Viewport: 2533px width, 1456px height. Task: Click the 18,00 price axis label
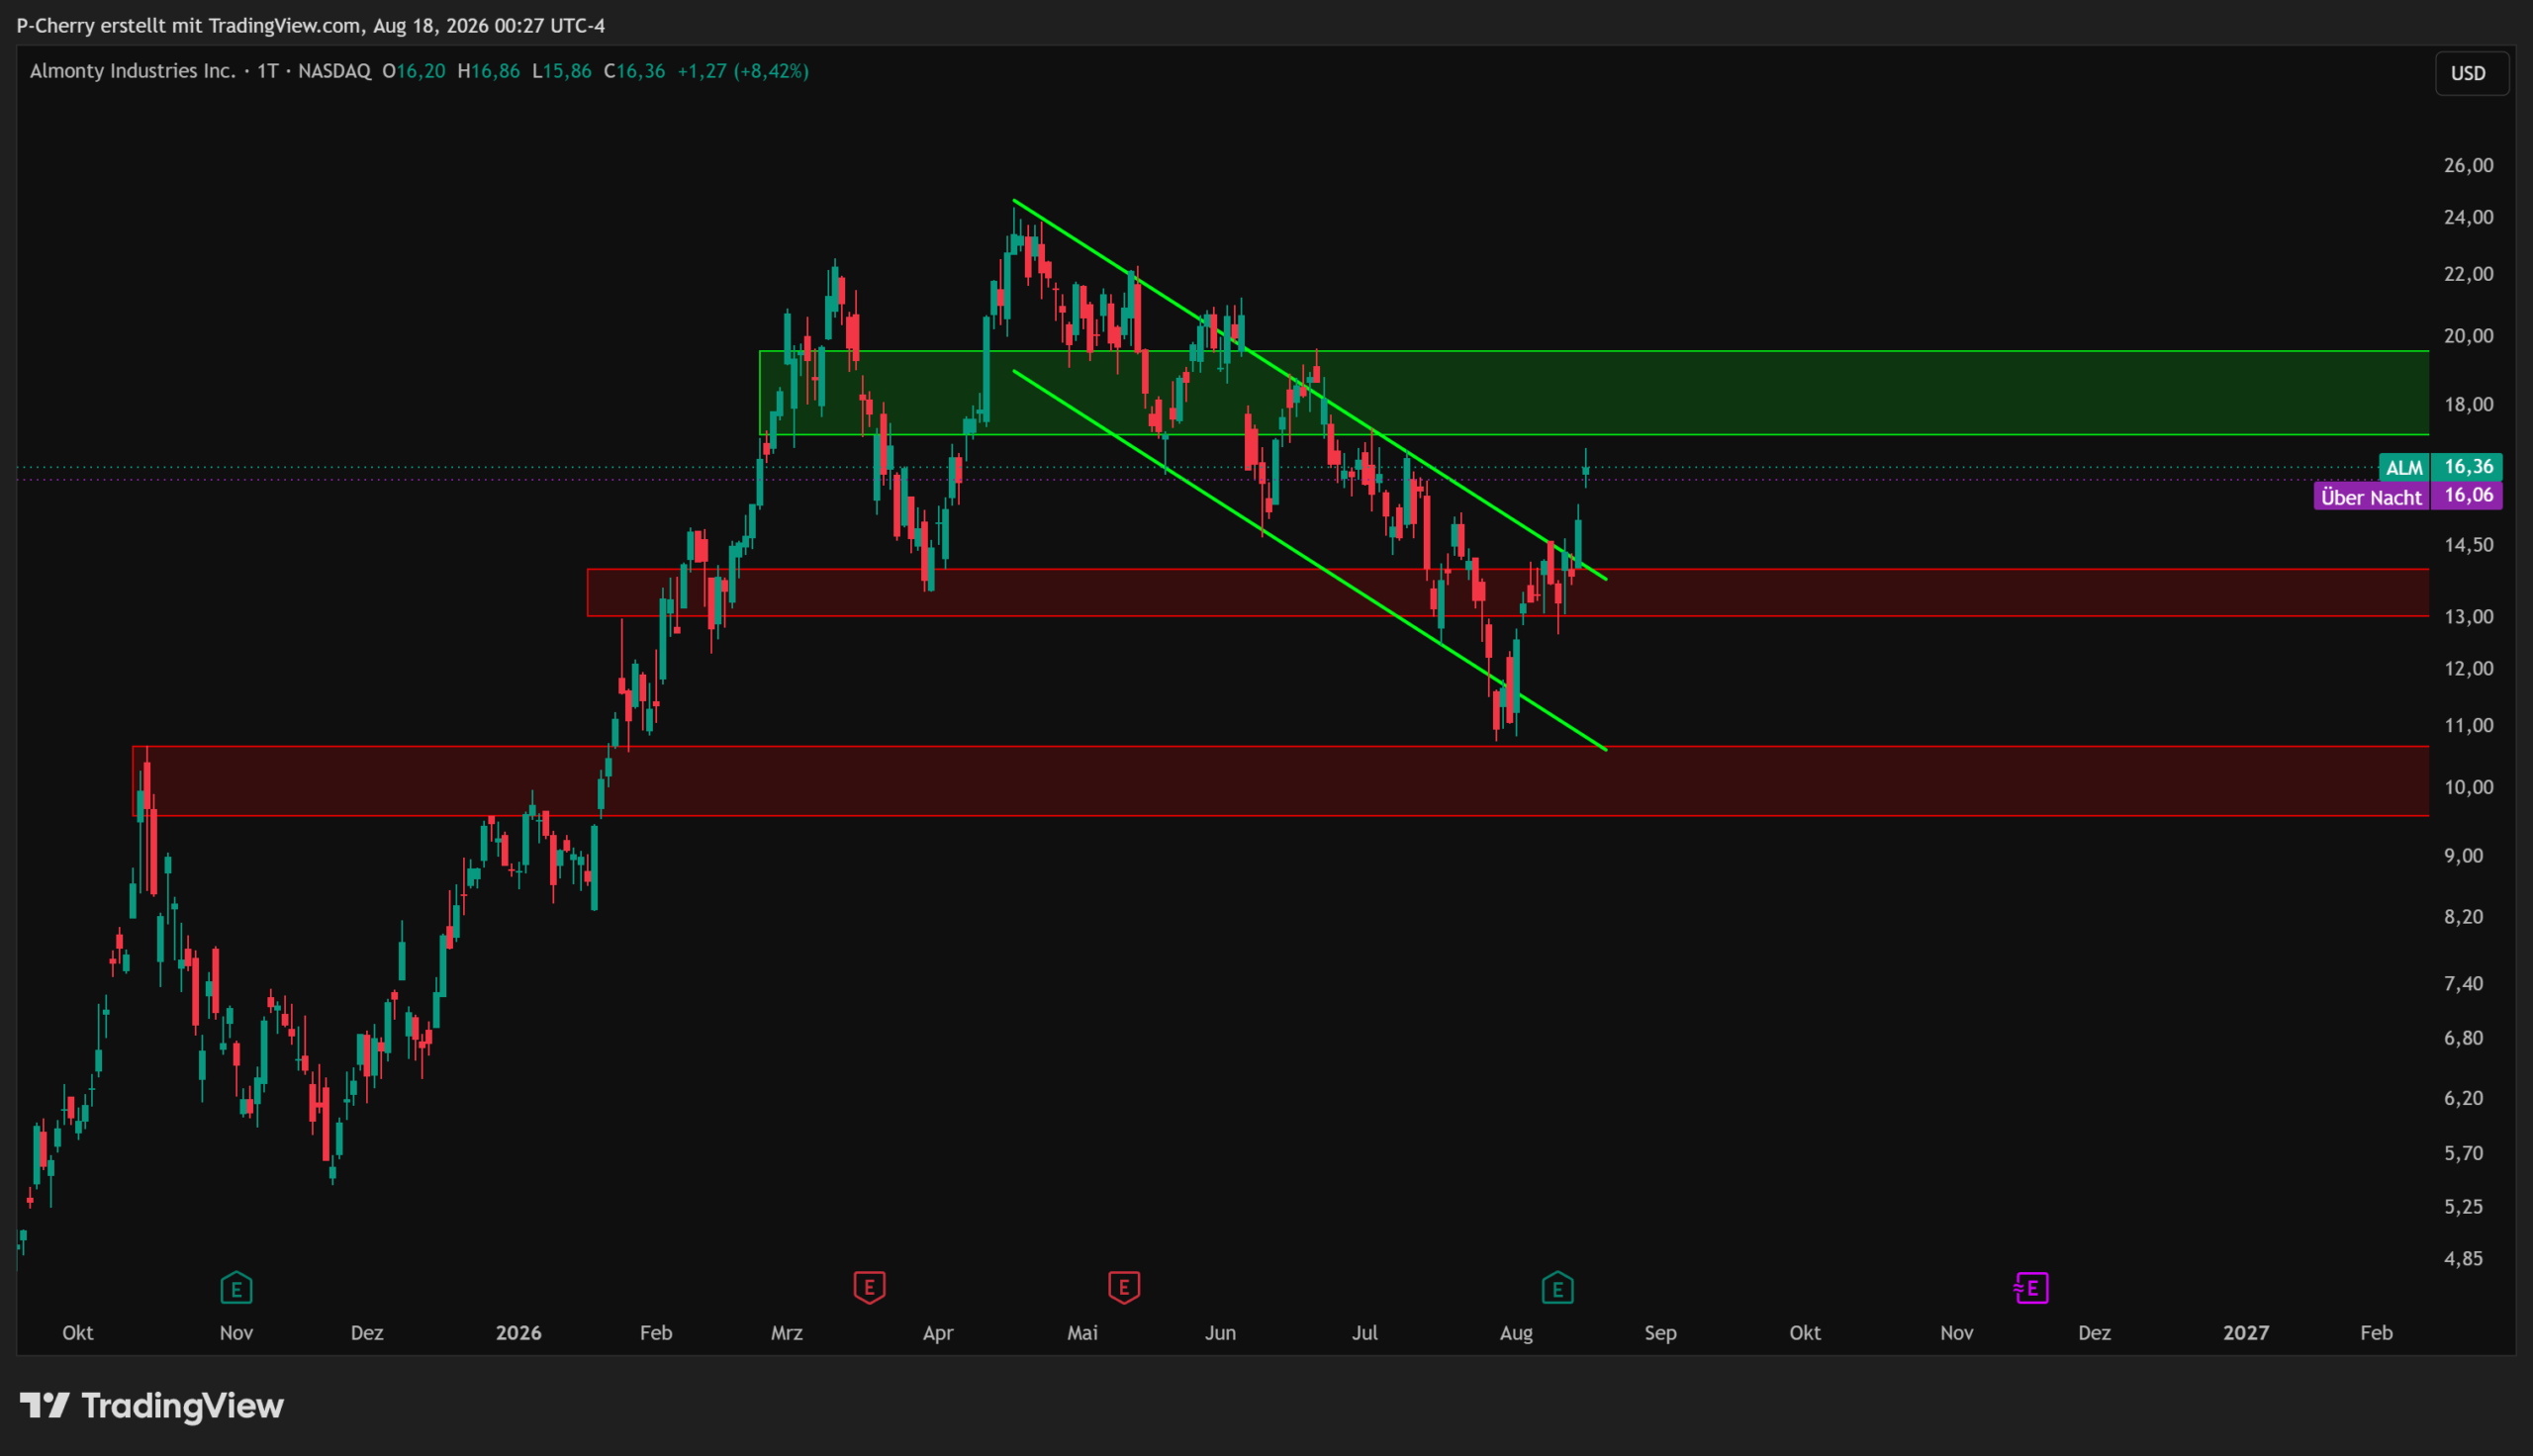click(x=2468, y=405)
